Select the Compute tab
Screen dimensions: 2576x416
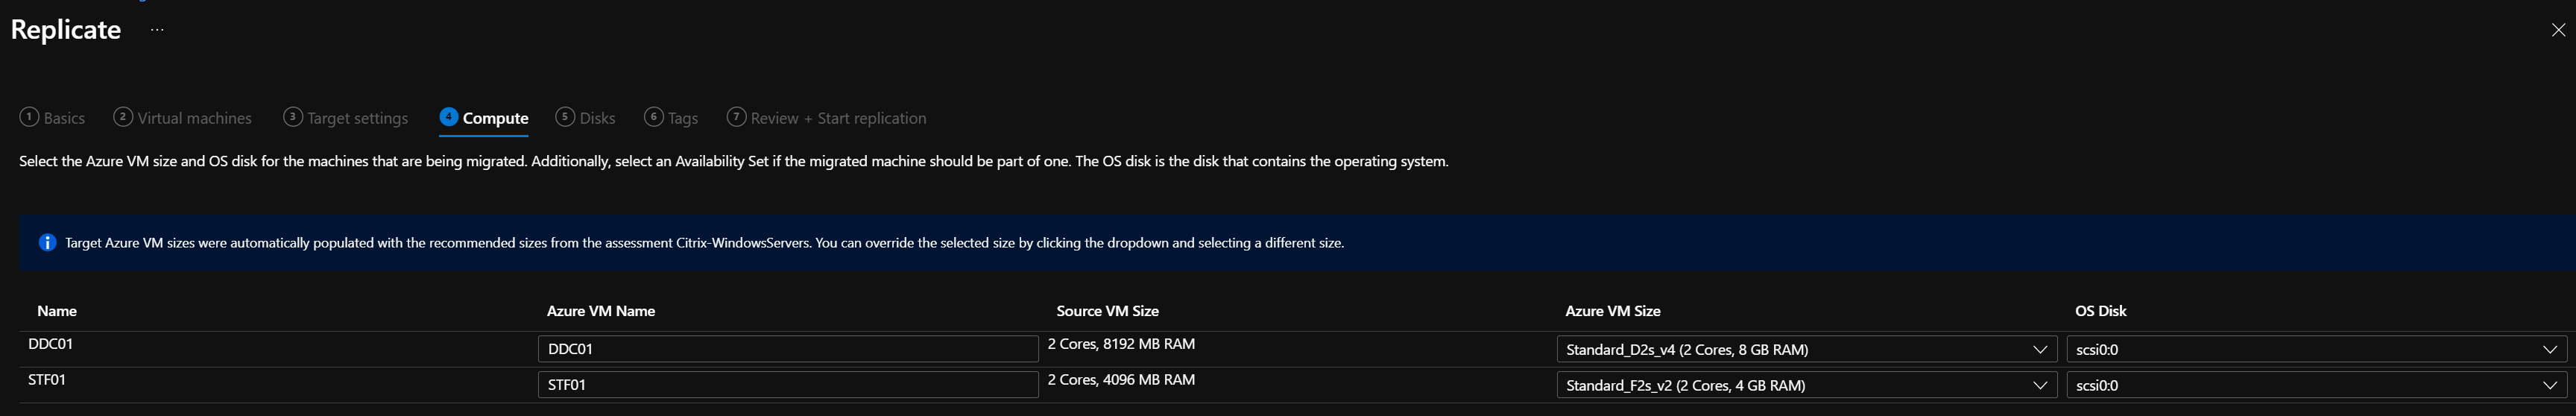(484, 118)
